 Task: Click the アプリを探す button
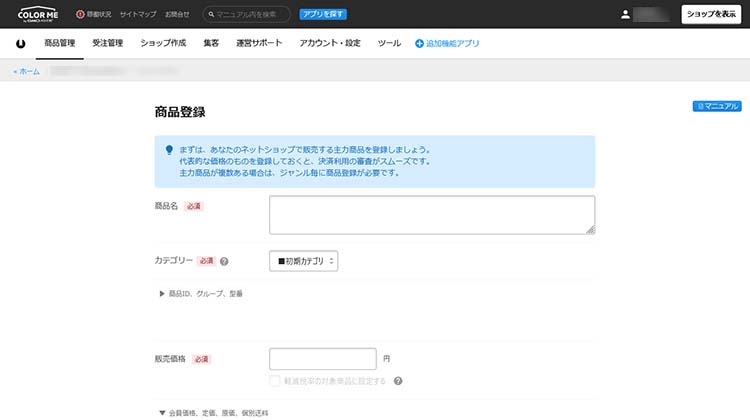pyautogui.click(x=323, y=14)
